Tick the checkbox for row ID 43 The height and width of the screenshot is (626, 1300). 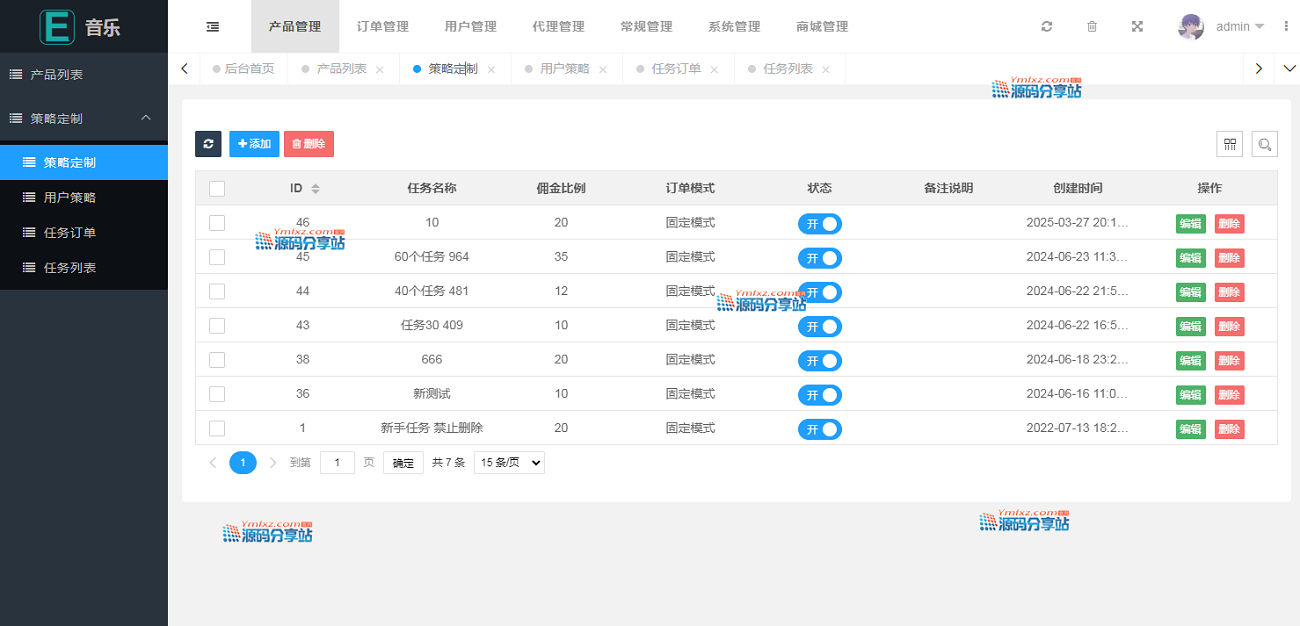[x=217, y=326]
